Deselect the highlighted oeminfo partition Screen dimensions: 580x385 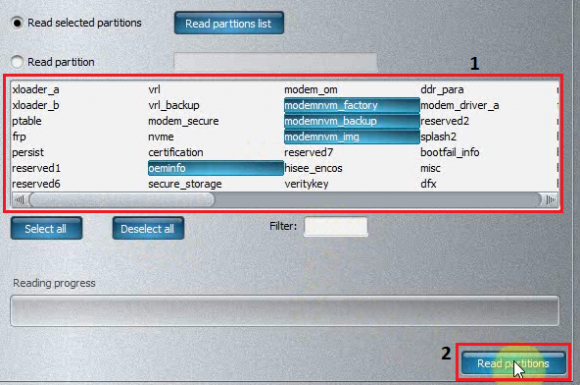[x=216, y=168]
